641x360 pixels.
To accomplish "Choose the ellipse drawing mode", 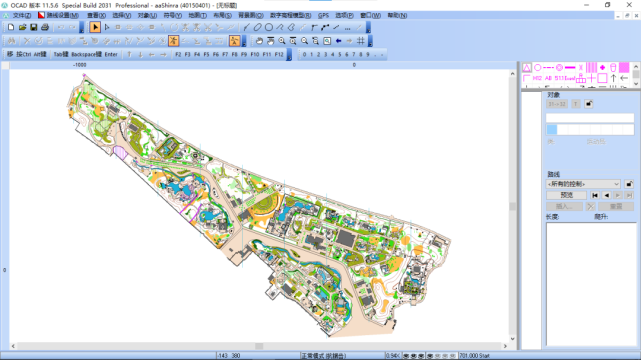I will (257, 27).
